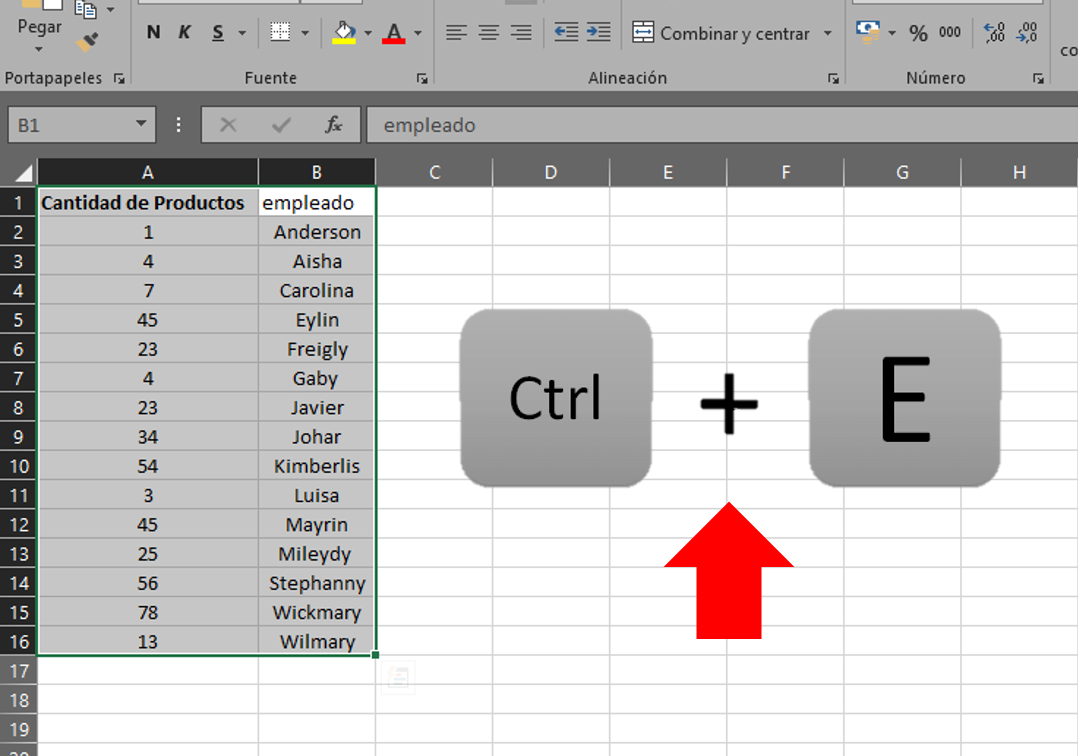Open accounting format dropdown arrow
The image size is (1078, 756).
[x=892, y=33]
